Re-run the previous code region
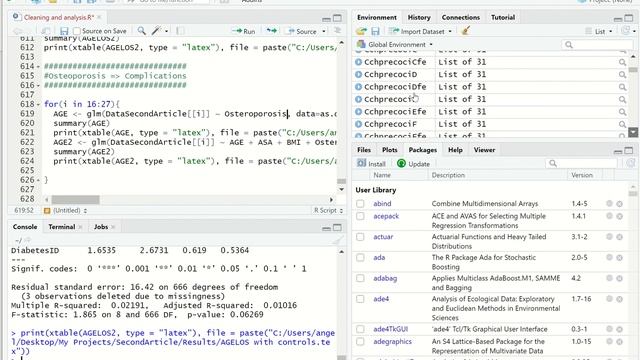Viewport: 640px width, 360px height. coord(271,31)
